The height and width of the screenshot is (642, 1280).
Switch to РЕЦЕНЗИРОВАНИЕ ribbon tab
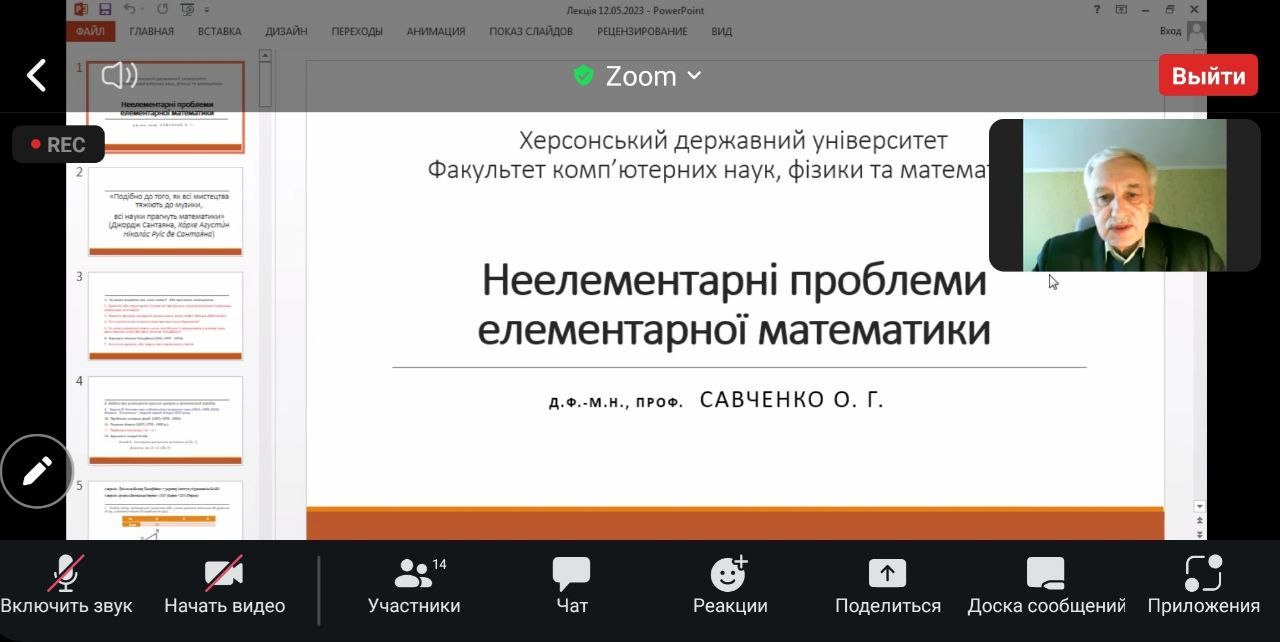tap(642, 31)
